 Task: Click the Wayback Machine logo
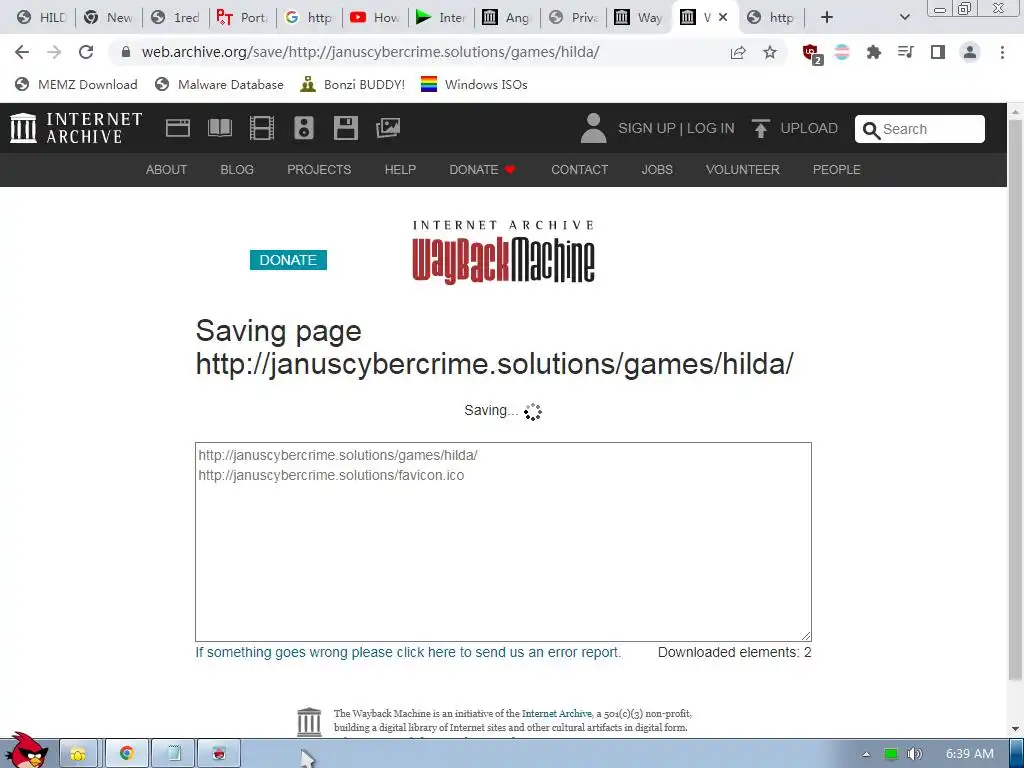click(x=503, y=252)
